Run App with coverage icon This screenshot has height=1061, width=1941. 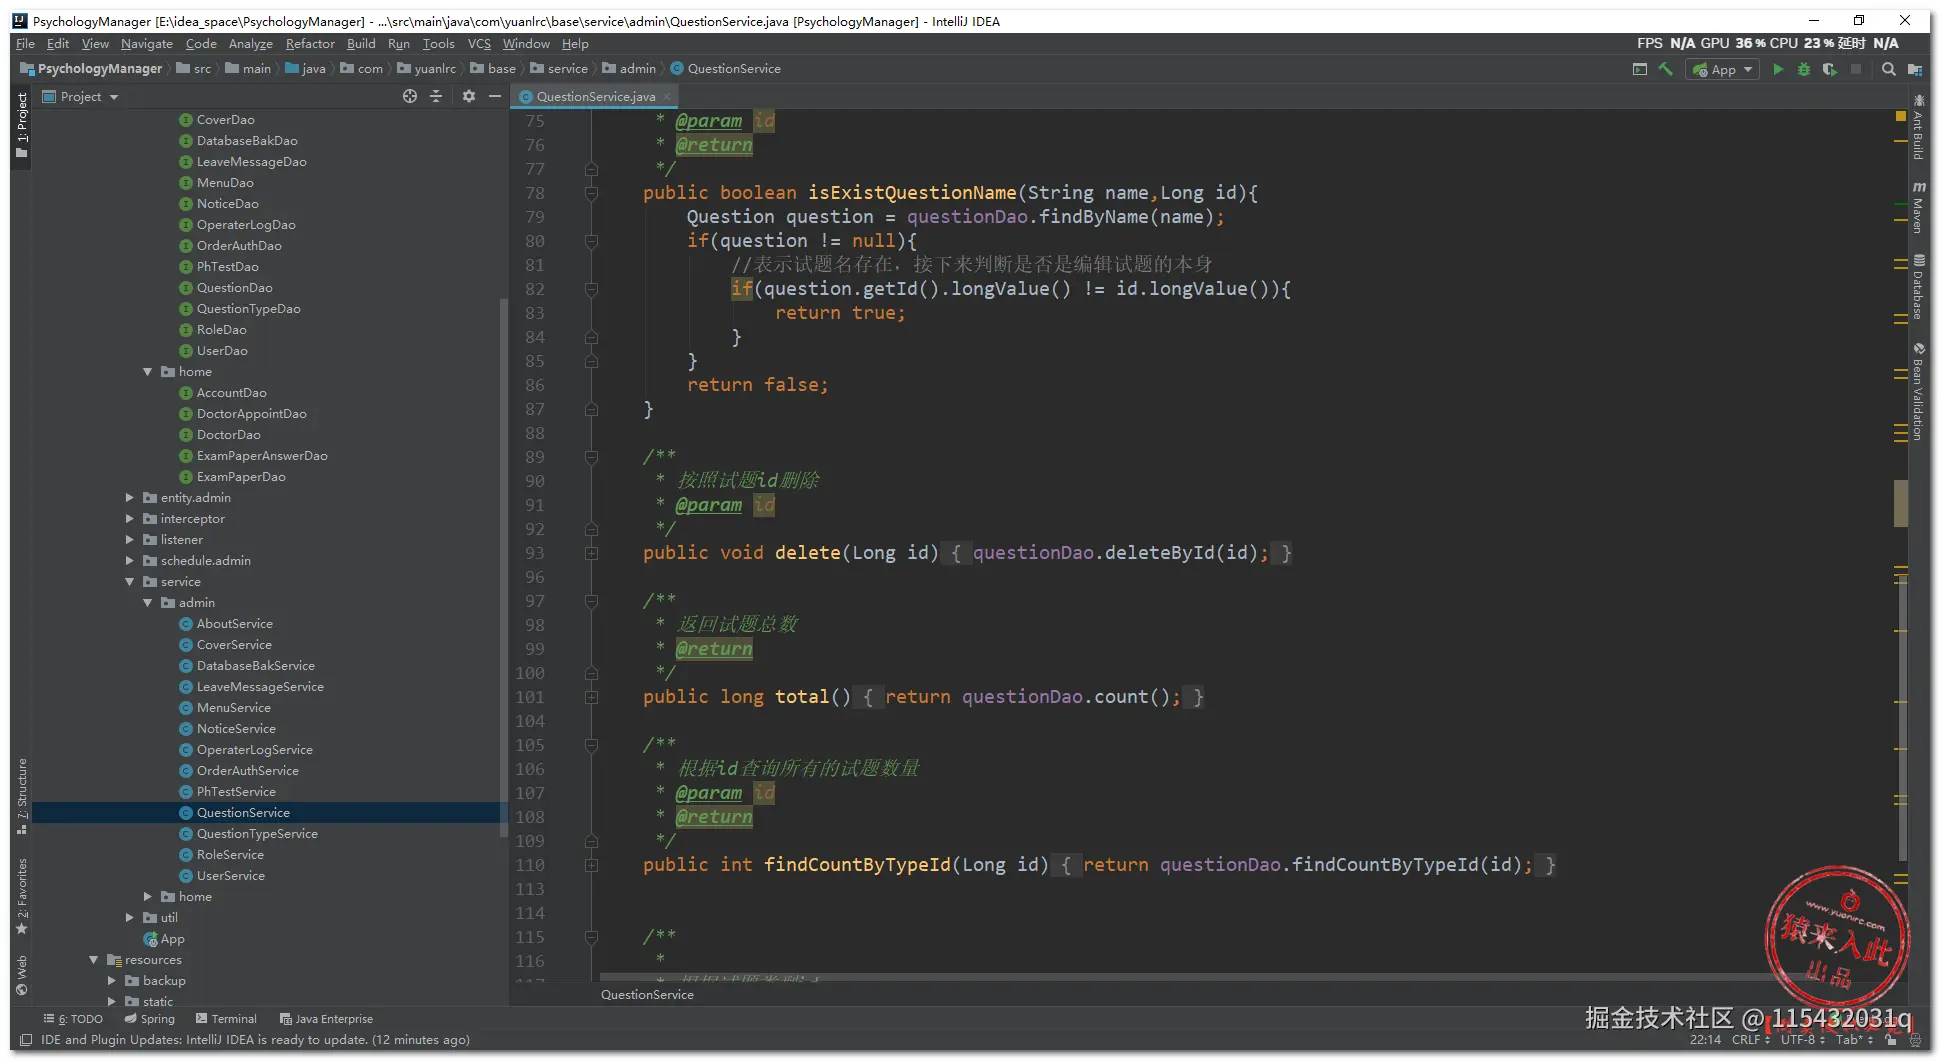click(x=1829, y=70)
